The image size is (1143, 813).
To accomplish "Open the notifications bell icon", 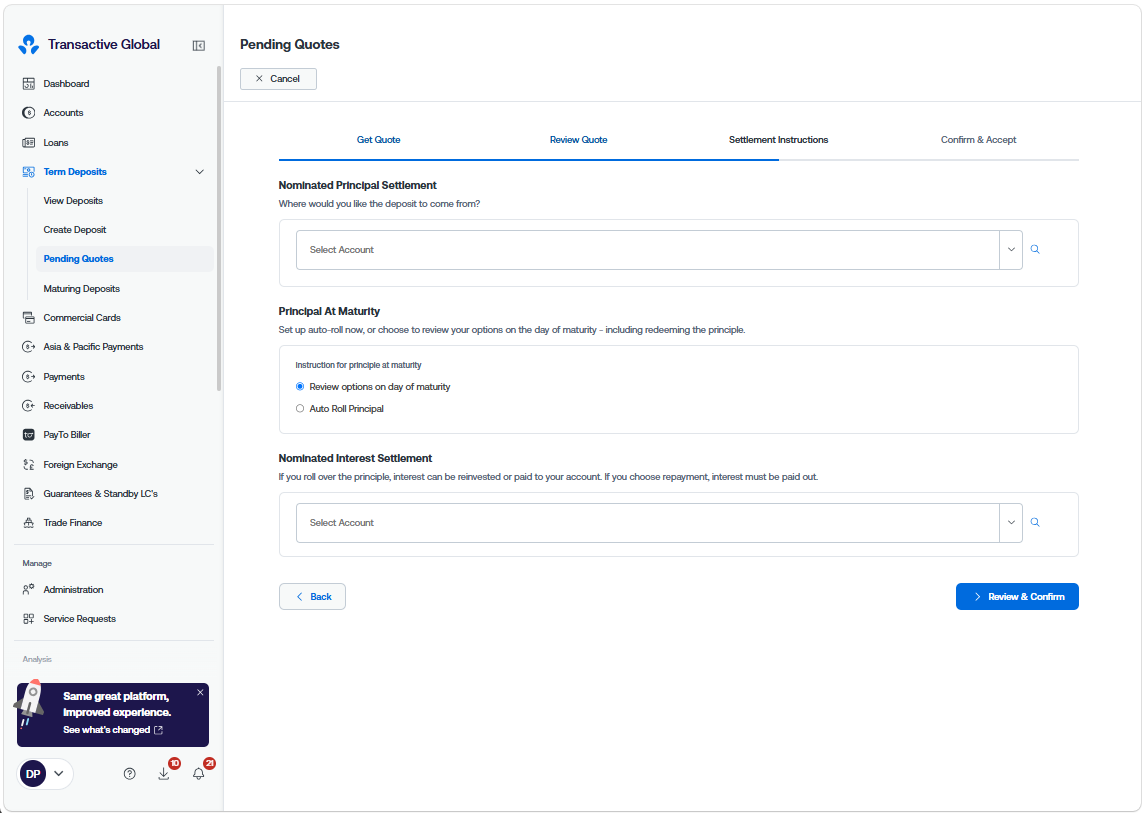I will click(198, 774).
